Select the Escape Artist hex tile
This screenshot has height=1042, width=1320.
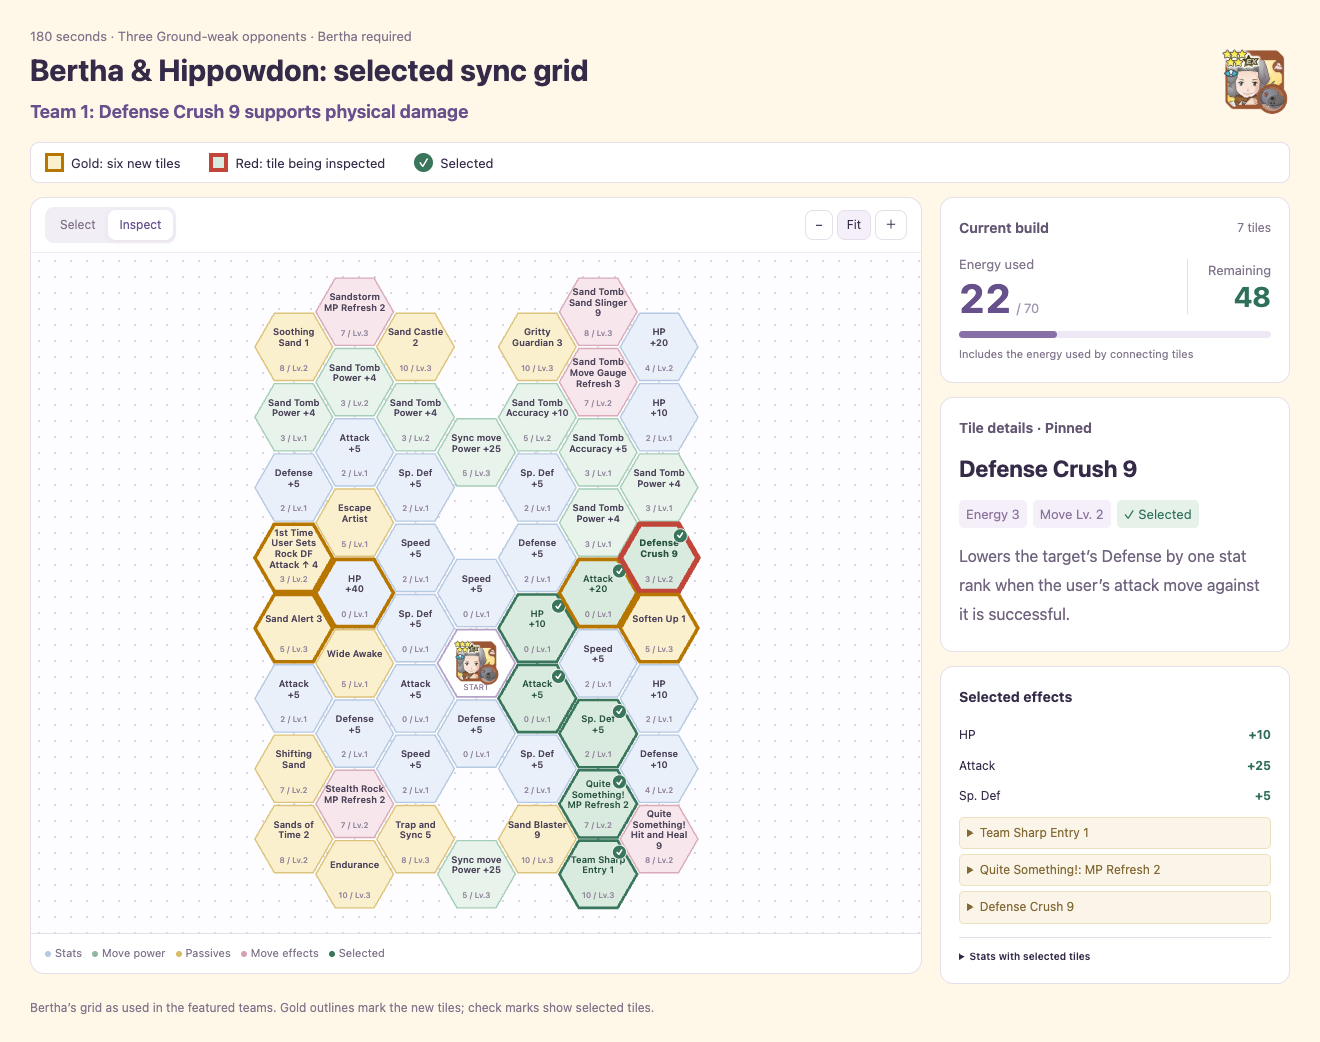pos(355,523)
